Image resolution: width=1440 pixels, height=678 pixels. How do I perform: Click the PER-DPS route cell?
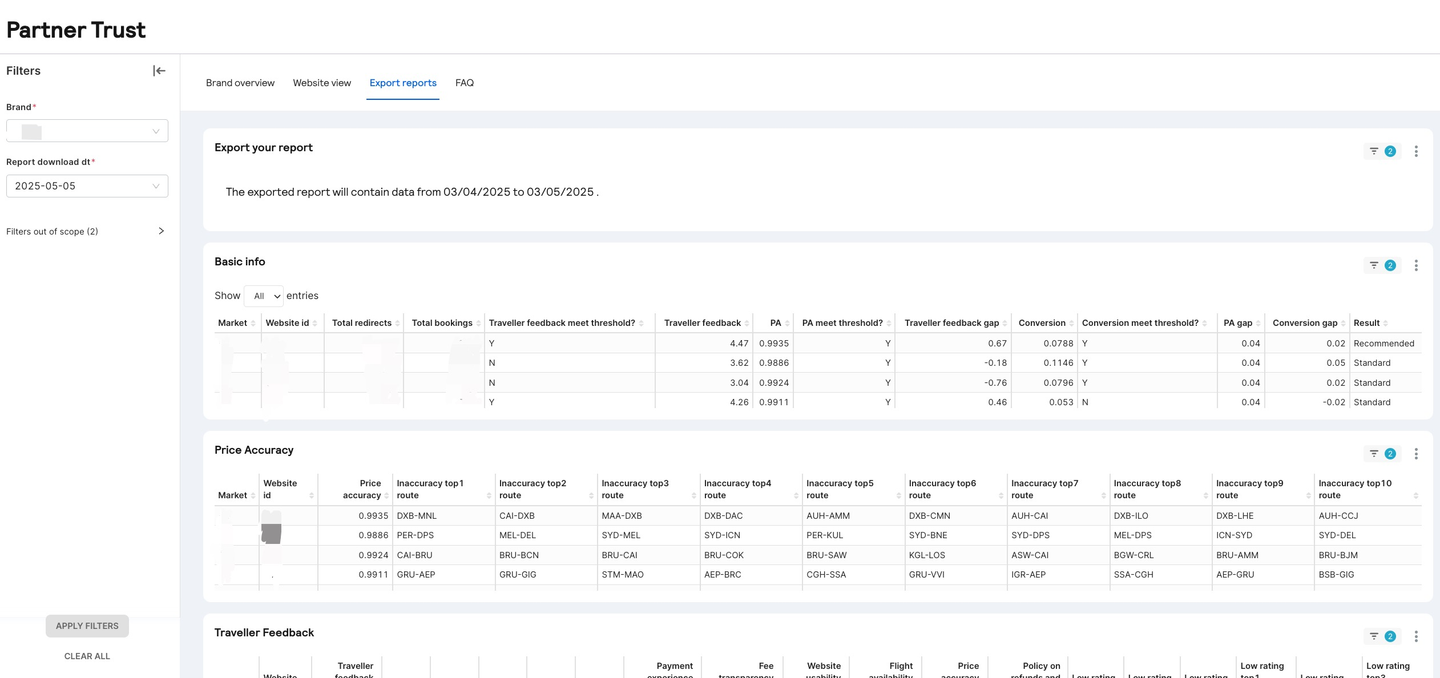(415, 535)
